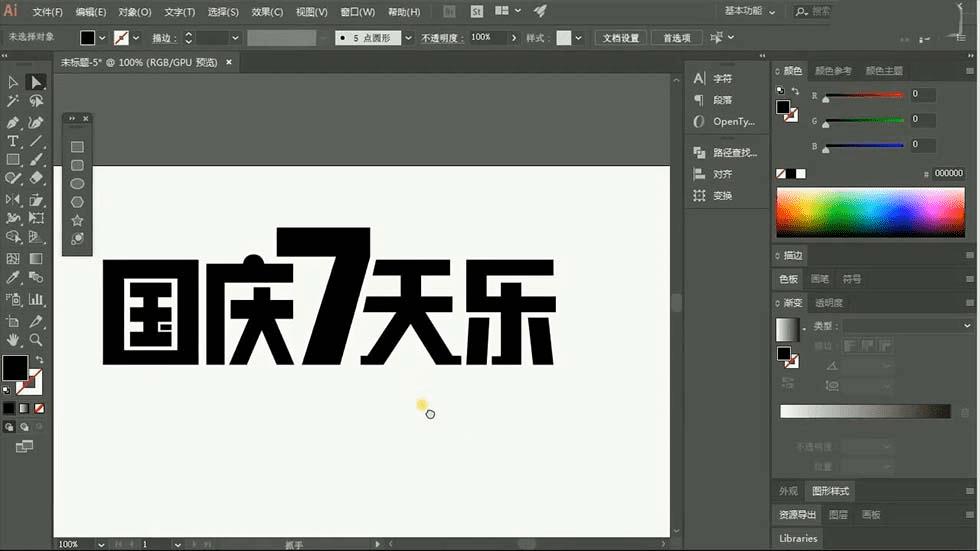Image resolution: width=980 pixels, height=551 pixels.
Task: Open the 路径查找 (Pathfinder) panel
Action: (726, 152)
